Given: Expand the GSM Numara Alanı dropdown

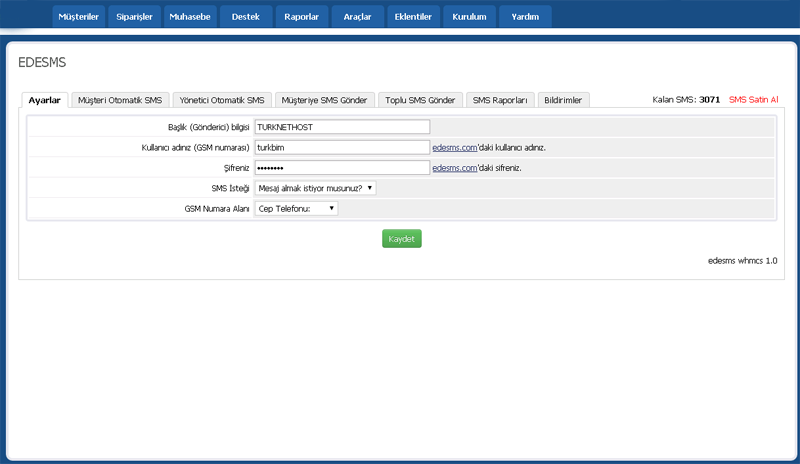Looking at the screenshot, I should (297, 208).
